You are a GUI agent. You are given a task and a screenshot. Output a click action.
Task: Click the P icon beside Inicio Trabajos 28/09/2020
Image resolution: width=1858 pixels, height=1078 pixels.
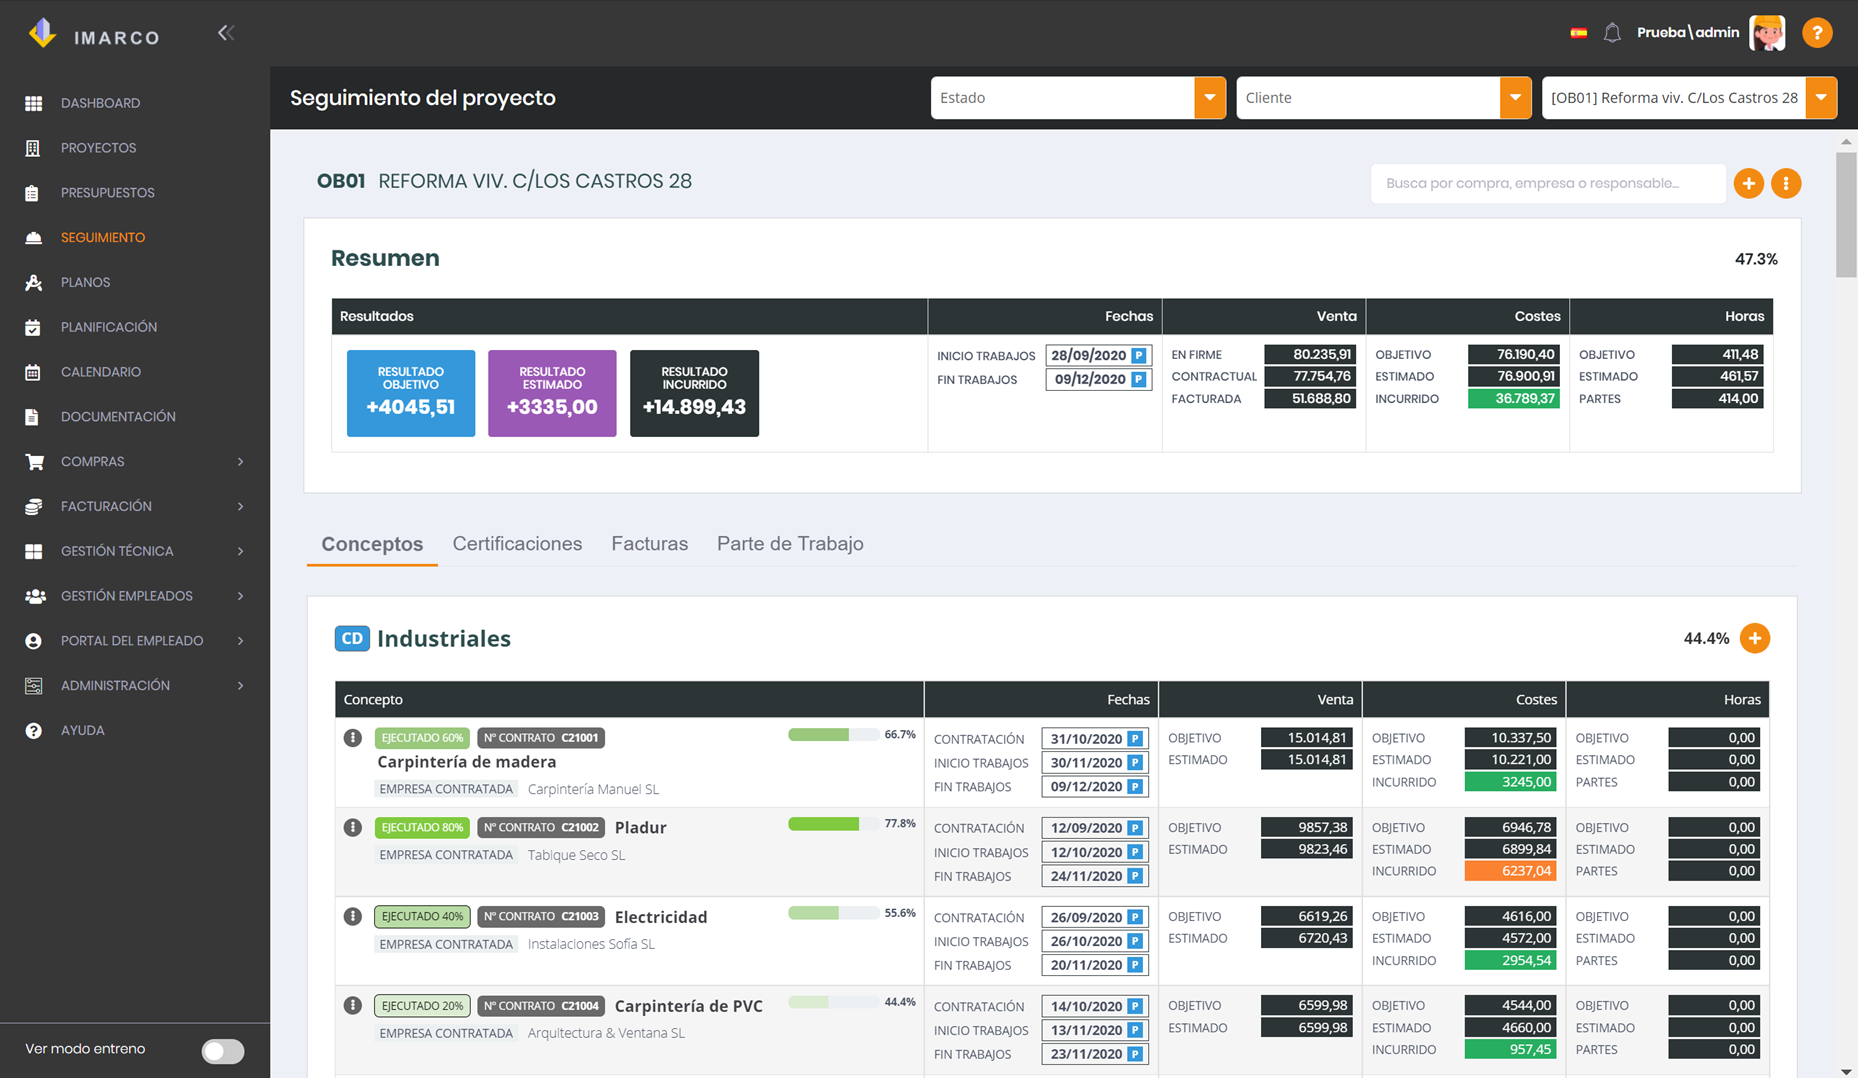pyautogui.click(x=1139, y=356)
